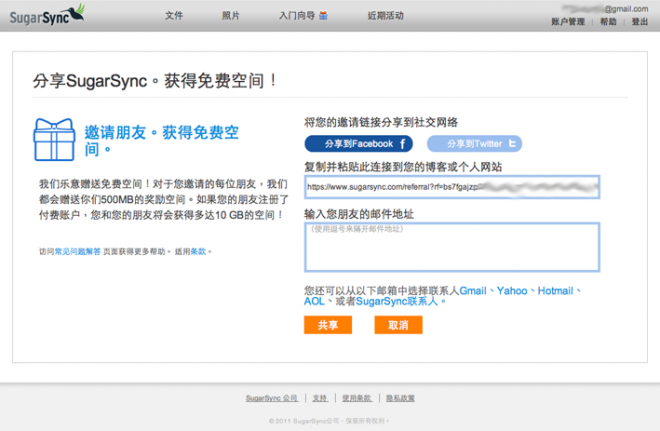Click the 帮助 help link
Viewport: 660px width, 431px height.
coord(608,21)
